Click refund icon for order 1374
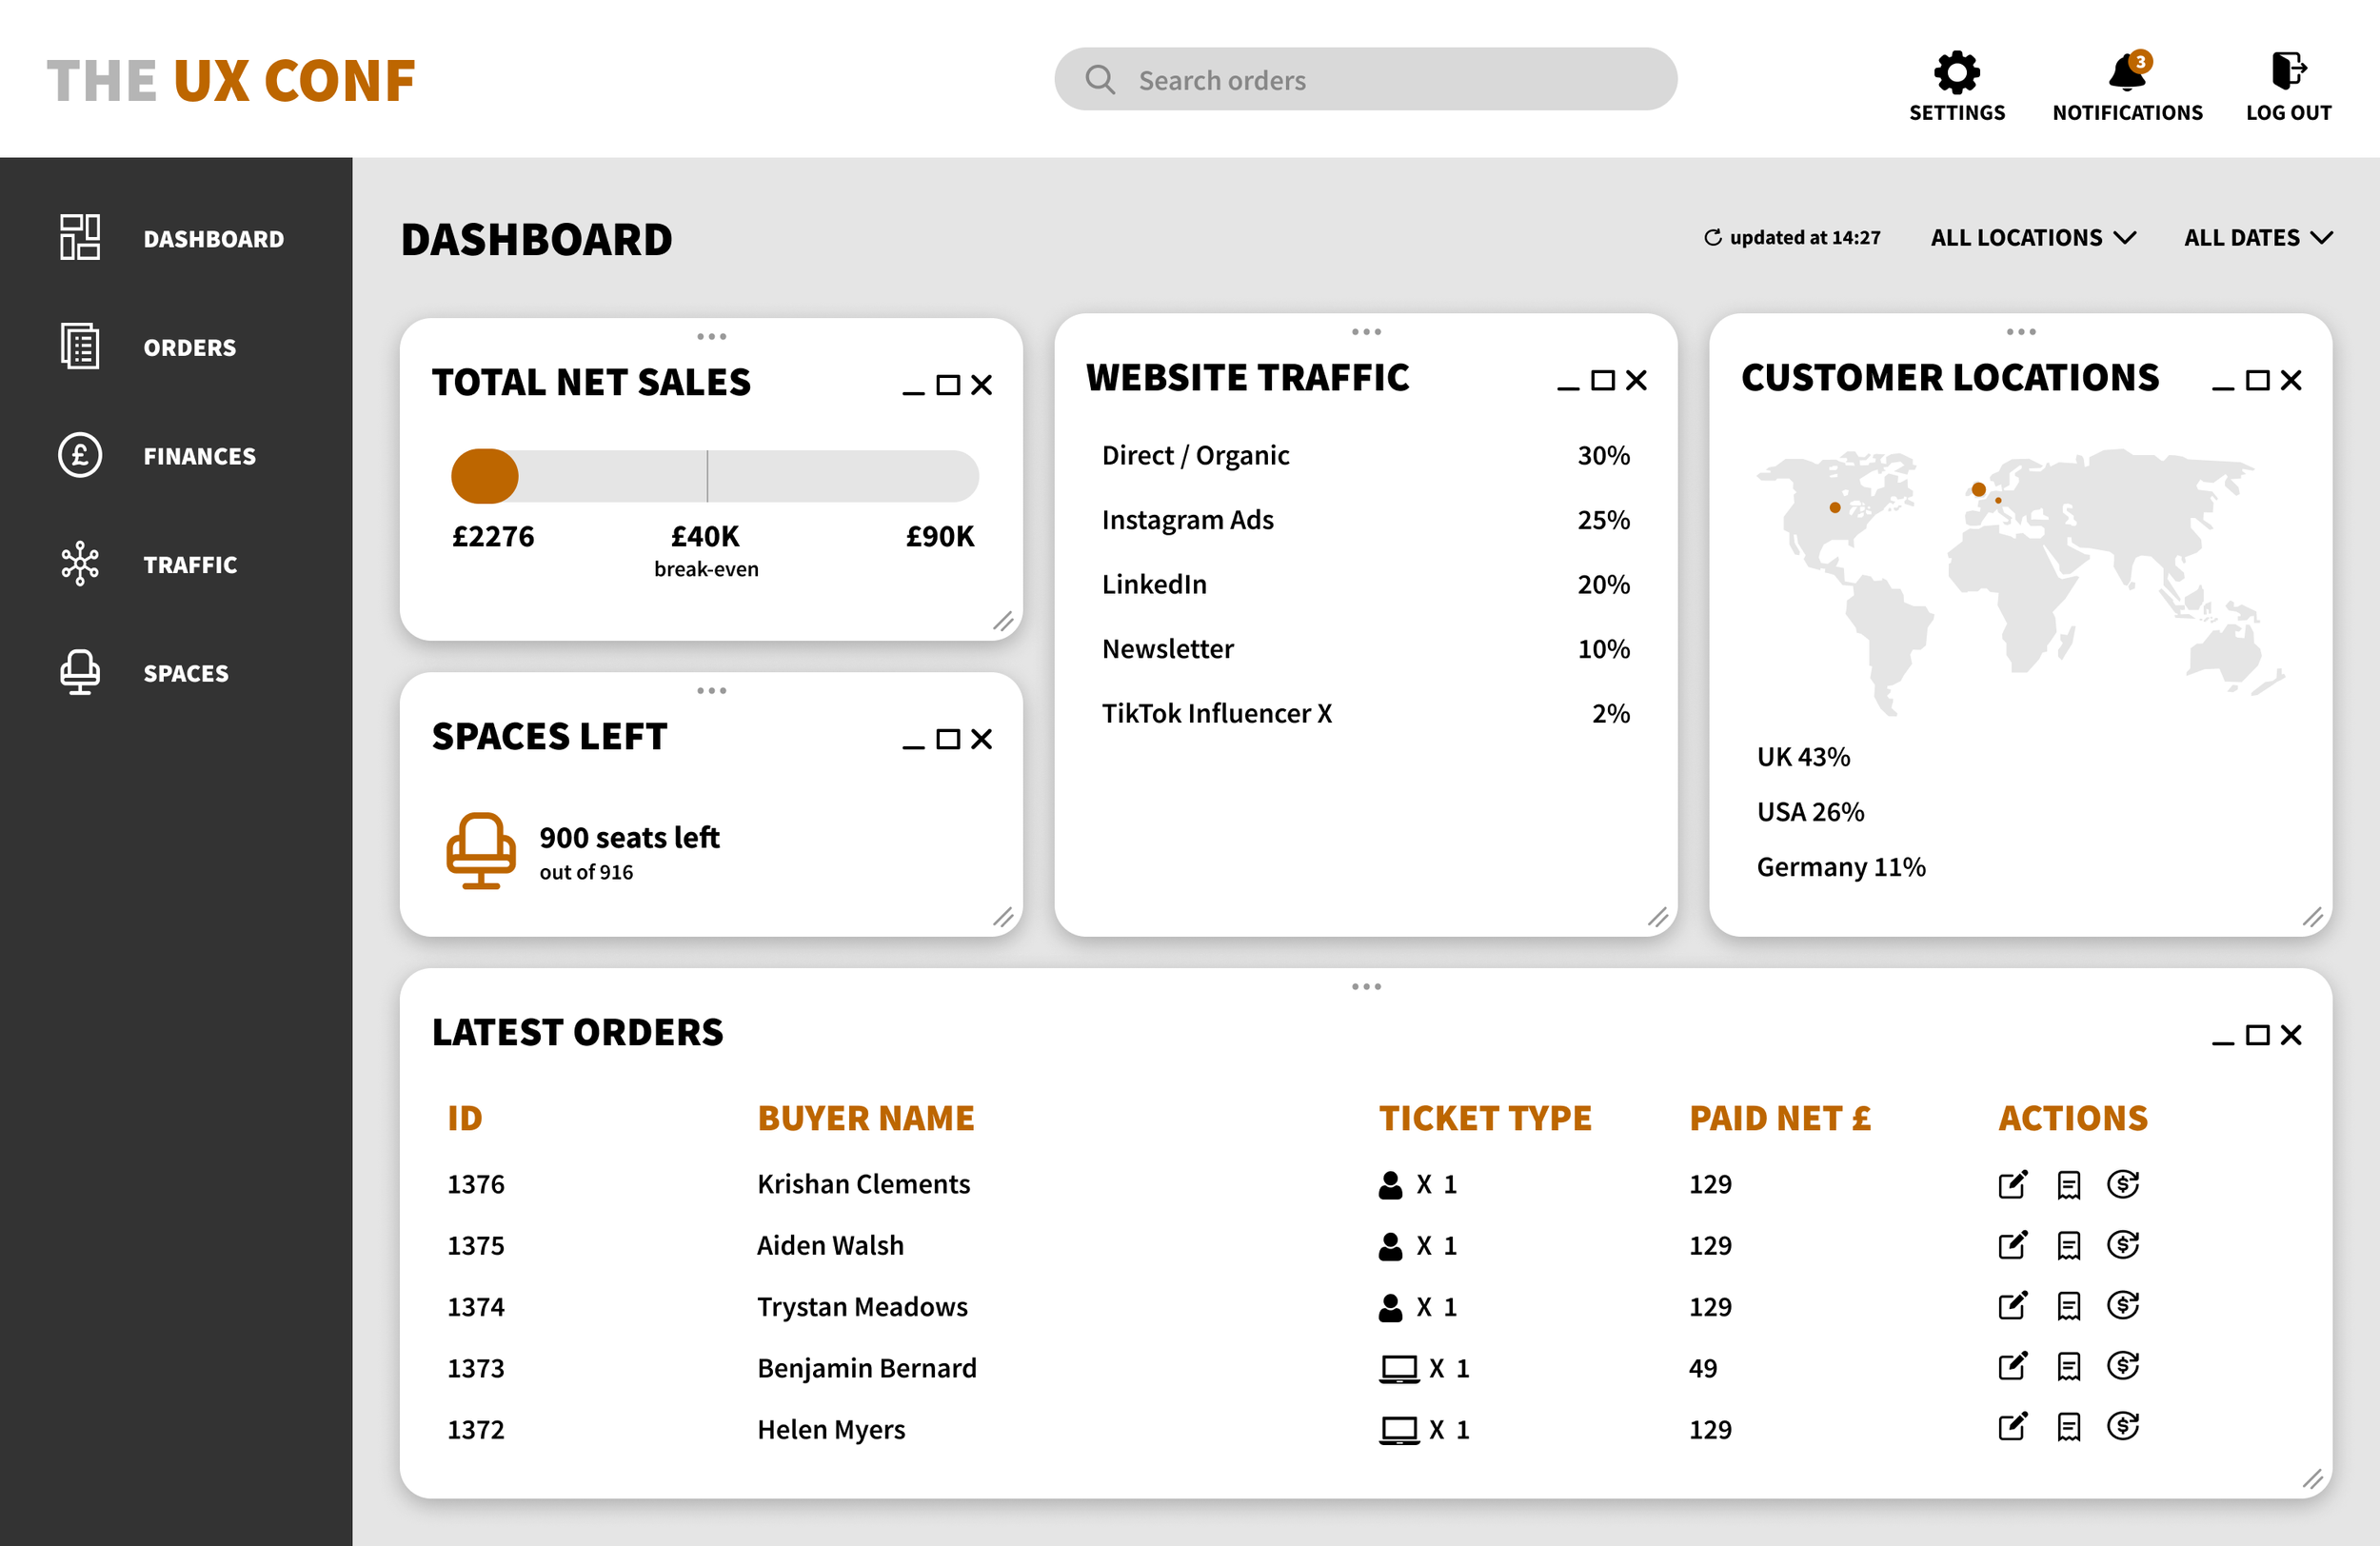Viewport: 2380px width, 1546px height. pos(2122,1306)
